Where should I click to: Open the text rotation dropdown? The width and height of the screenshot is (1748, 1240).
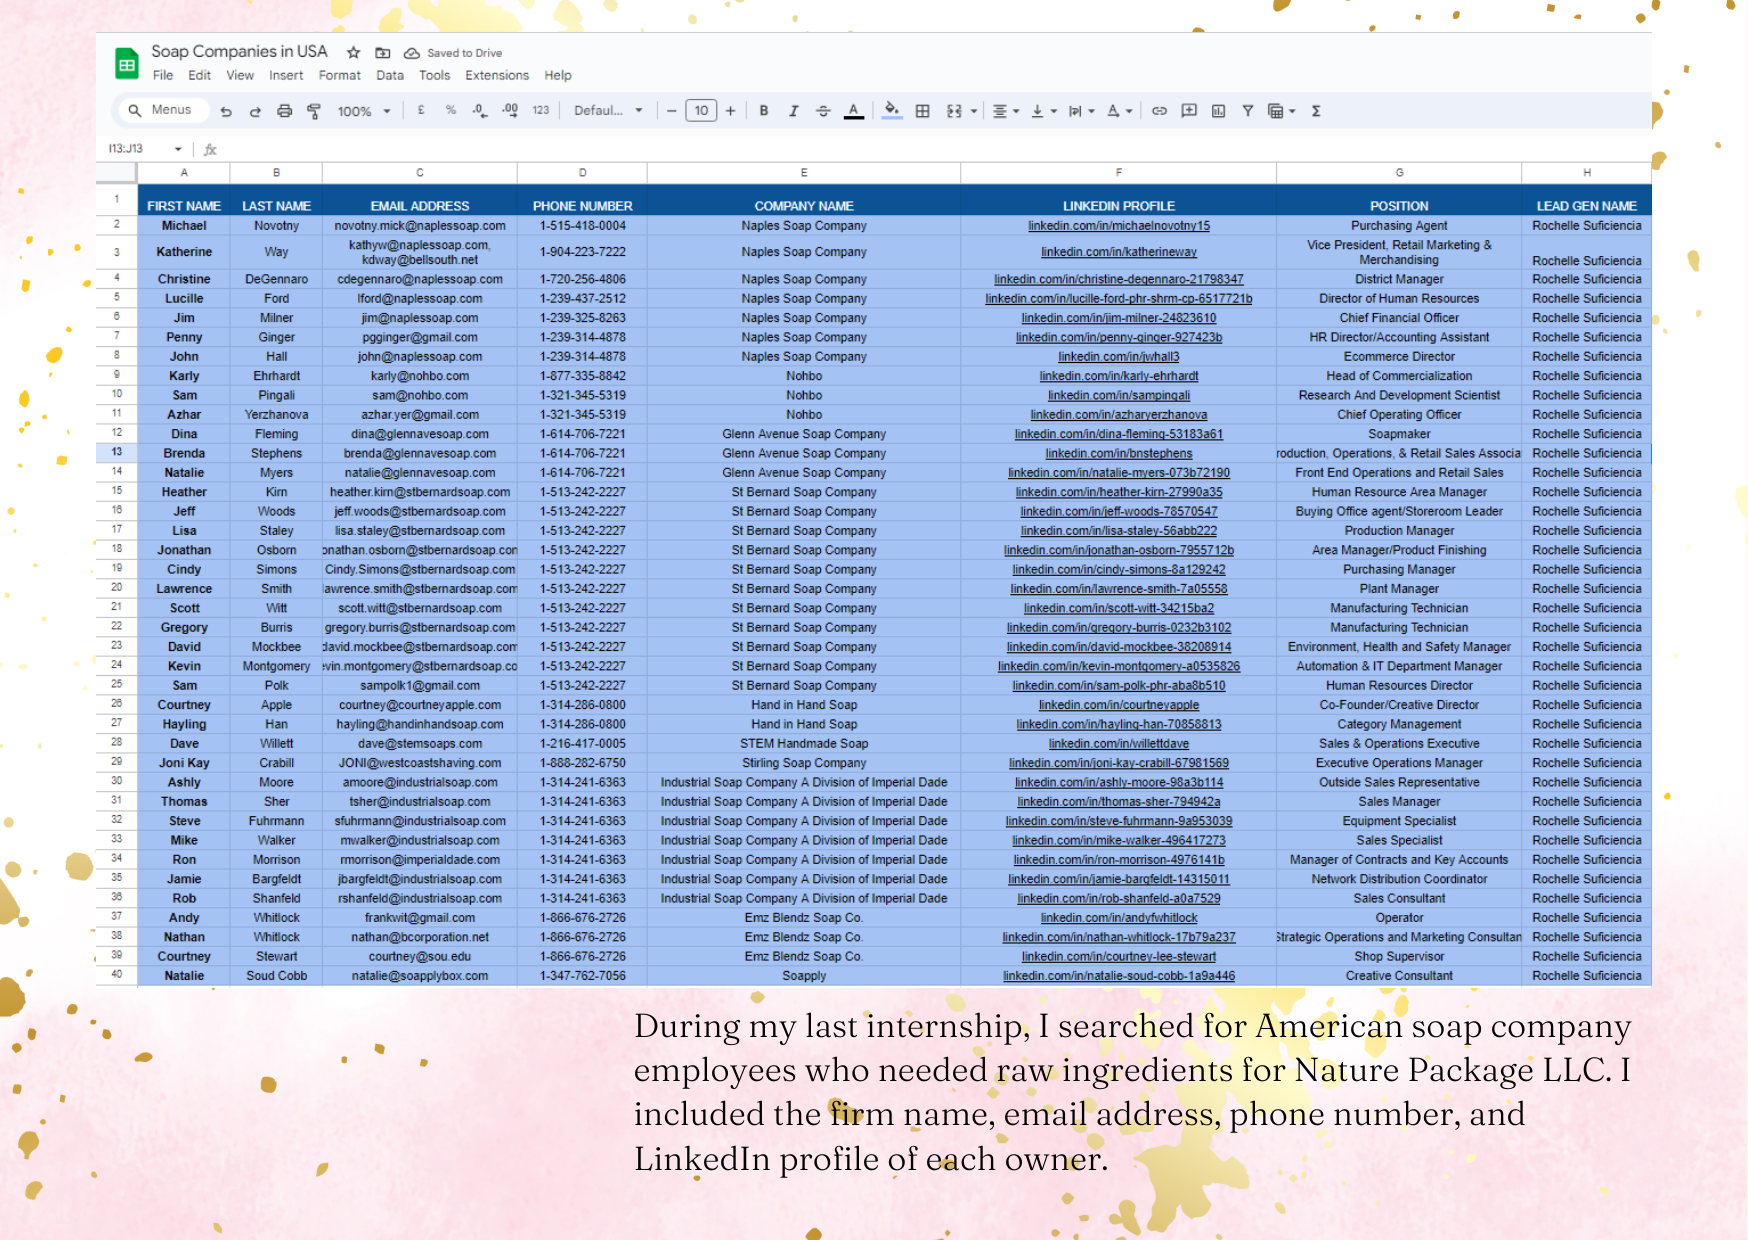pyautogui.click(x=1119, y=111)
